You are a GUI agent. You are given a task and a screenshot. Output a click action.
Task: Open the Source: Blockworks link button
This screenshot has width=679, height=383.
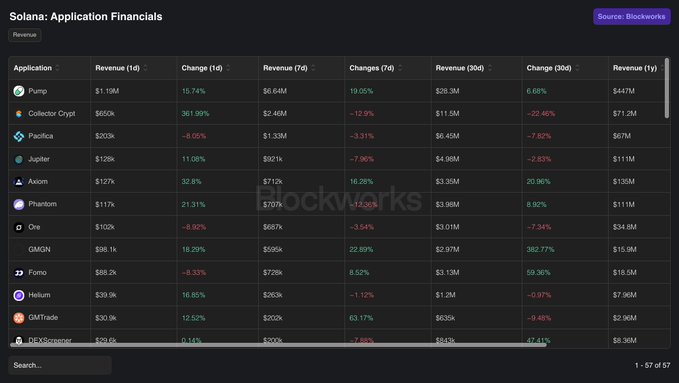pyautogui.click(x=631, y=16)
